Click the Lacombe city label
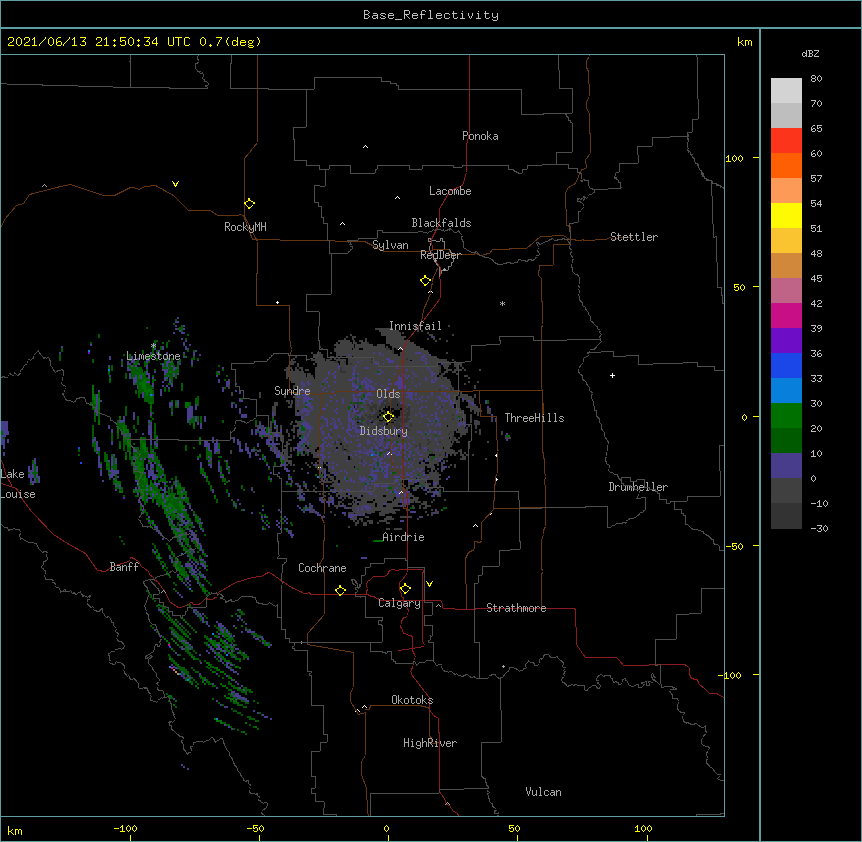862x842 pixels. tap(450, 191)
